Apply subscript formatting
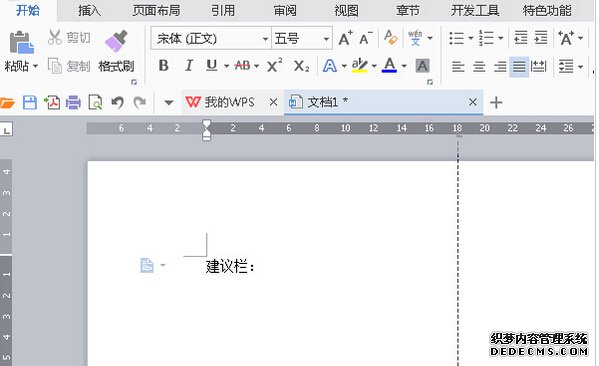Viewport: 599px width, 366px height. [x=301, y=66]
